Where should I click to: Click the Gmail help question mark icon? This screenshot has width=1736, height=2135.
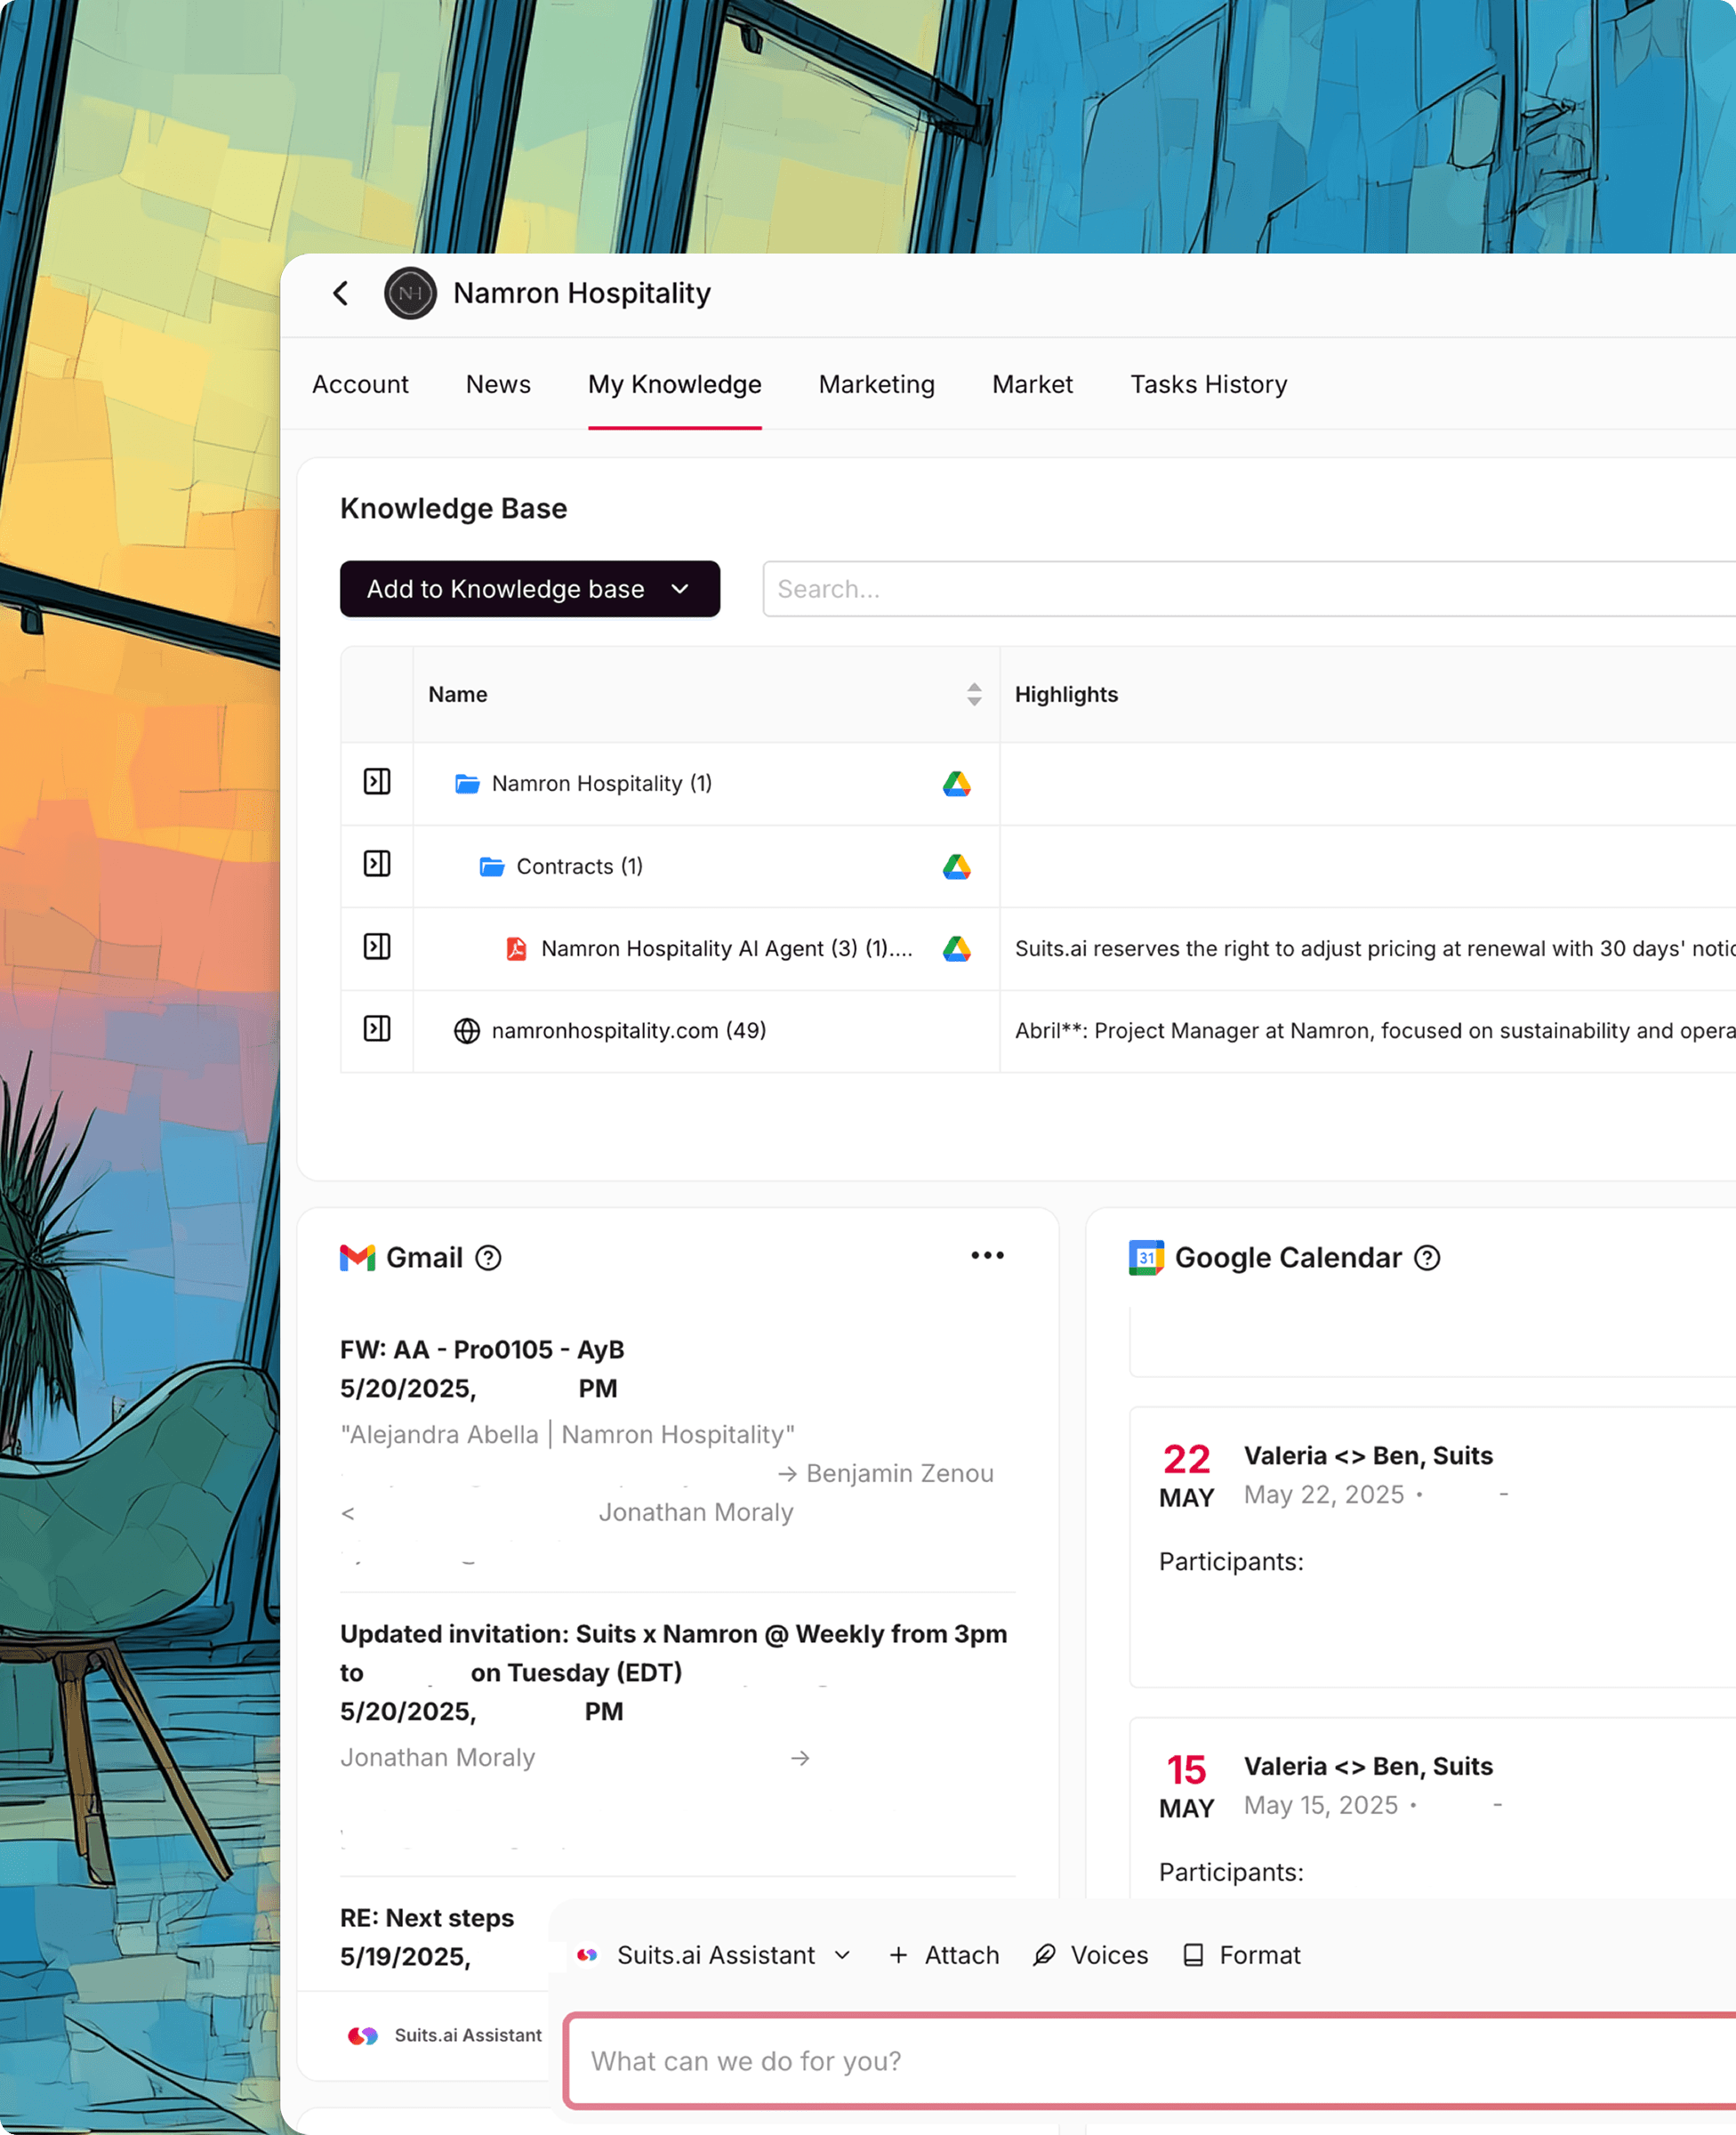pyautogui.click(x=488, y=1258)
